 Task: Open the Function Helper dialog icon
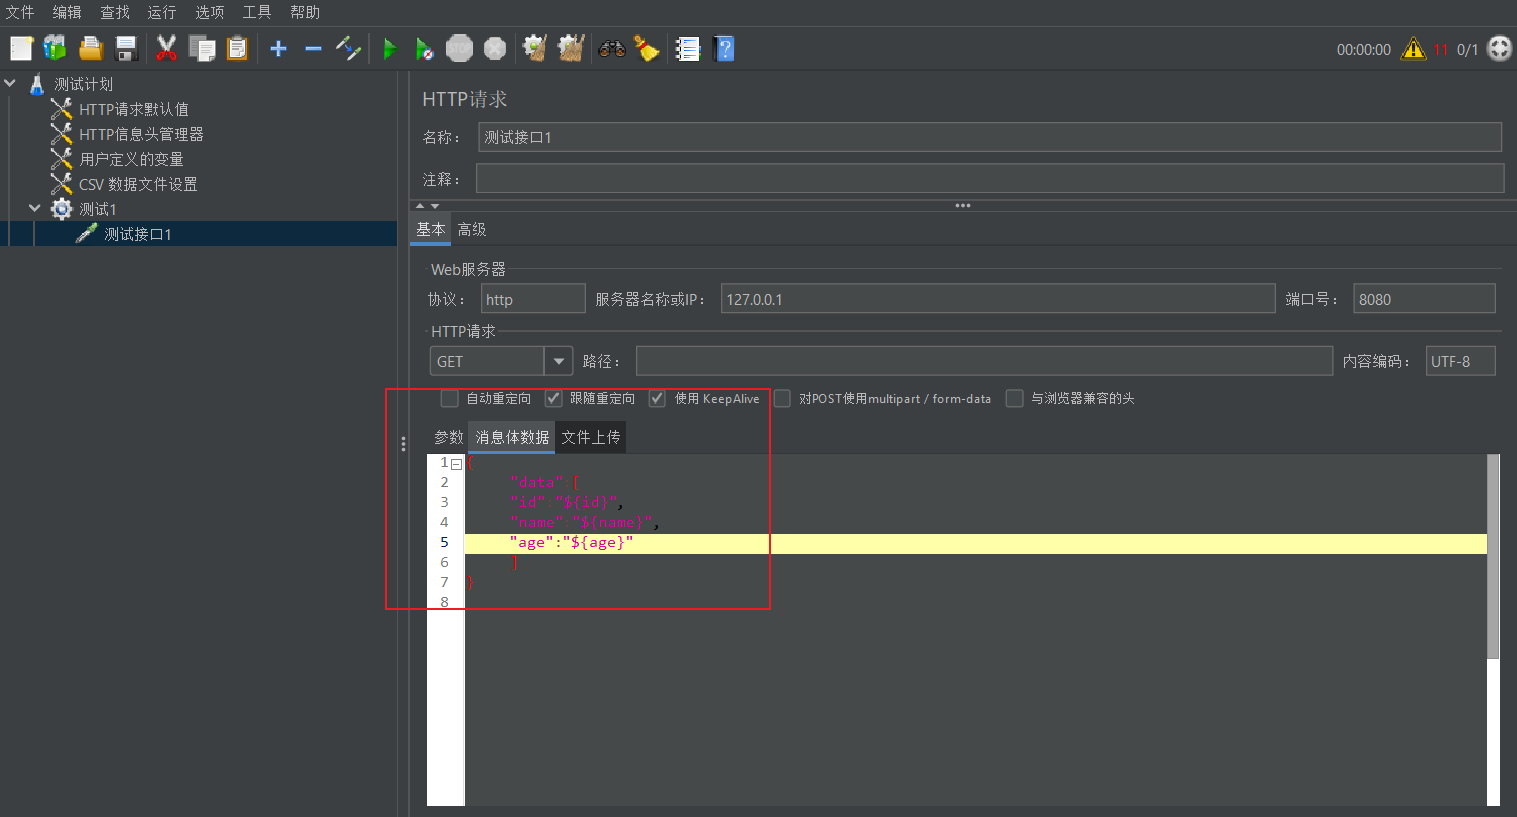click(x=688, y=48)
